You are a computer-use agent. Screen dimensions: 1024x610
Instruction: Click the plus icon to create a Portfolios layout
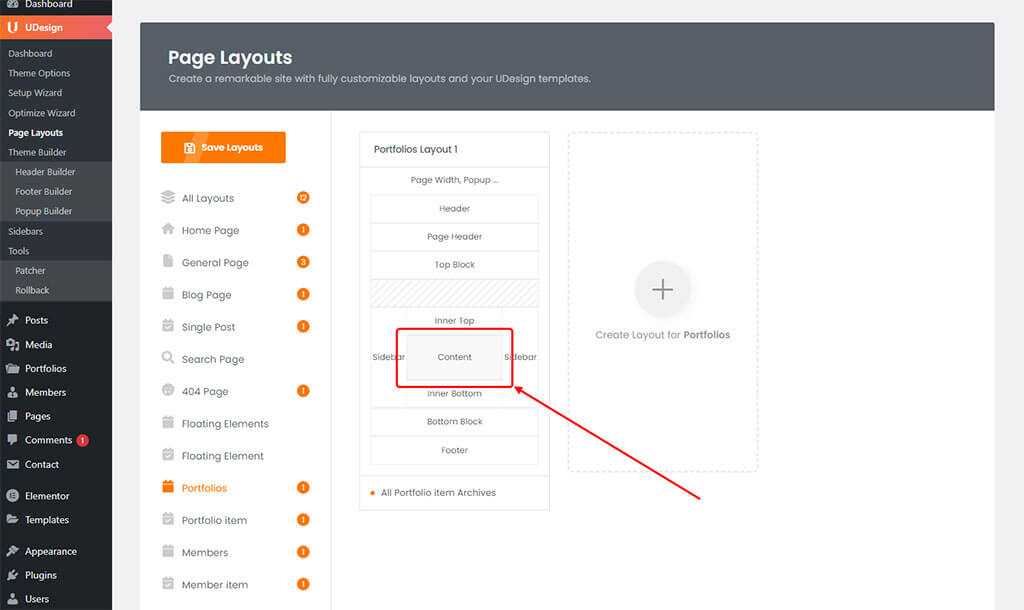[663, 290]
